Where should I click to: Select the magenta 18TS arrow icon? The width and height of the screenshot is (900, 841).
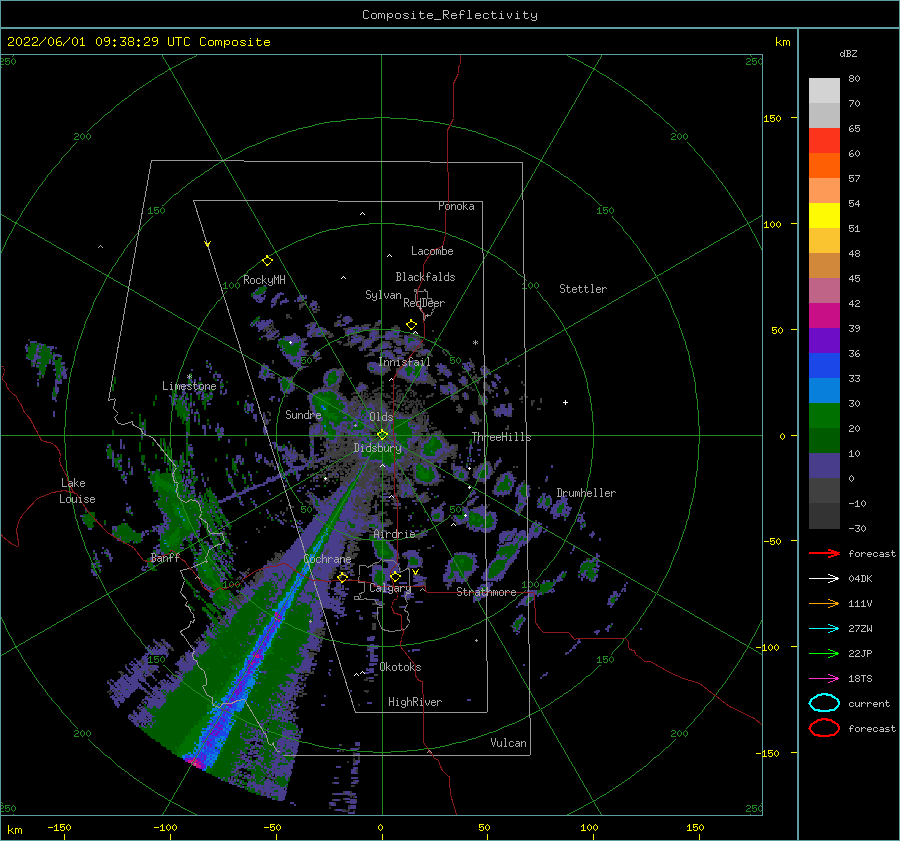tap(824, 679)
